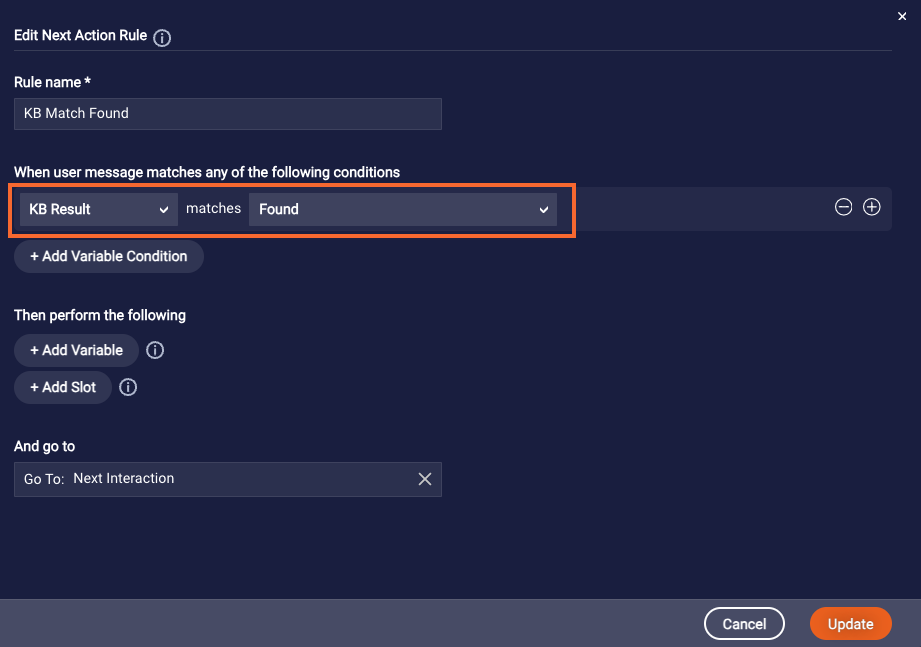This screenshot has height=647, width=921.
Task: Click the orange Update button
Action: (851, 624)
